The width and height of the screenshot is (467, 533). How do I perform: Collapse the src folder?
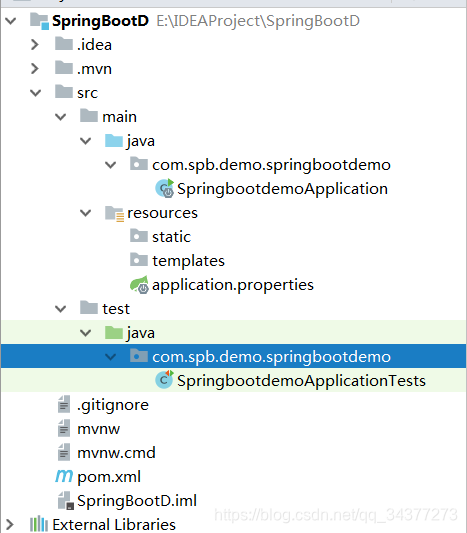coord(36,93)
